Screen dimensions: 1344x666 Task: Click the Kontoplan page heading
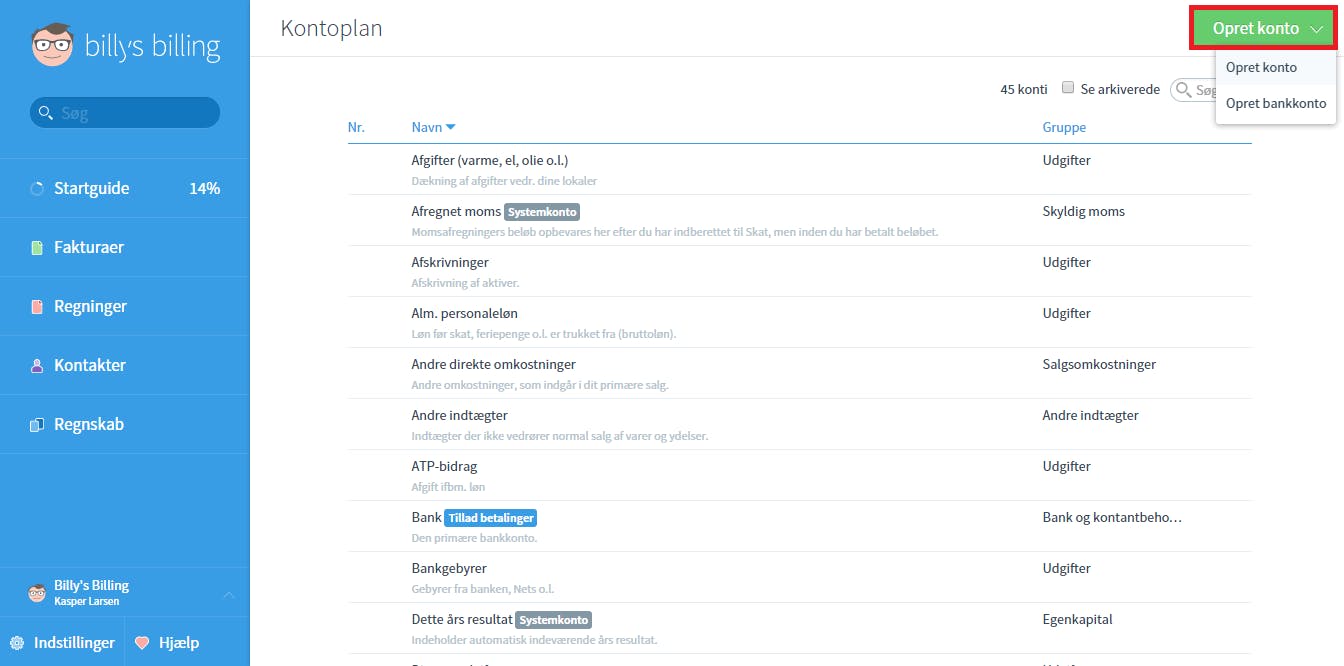[331, 29]
